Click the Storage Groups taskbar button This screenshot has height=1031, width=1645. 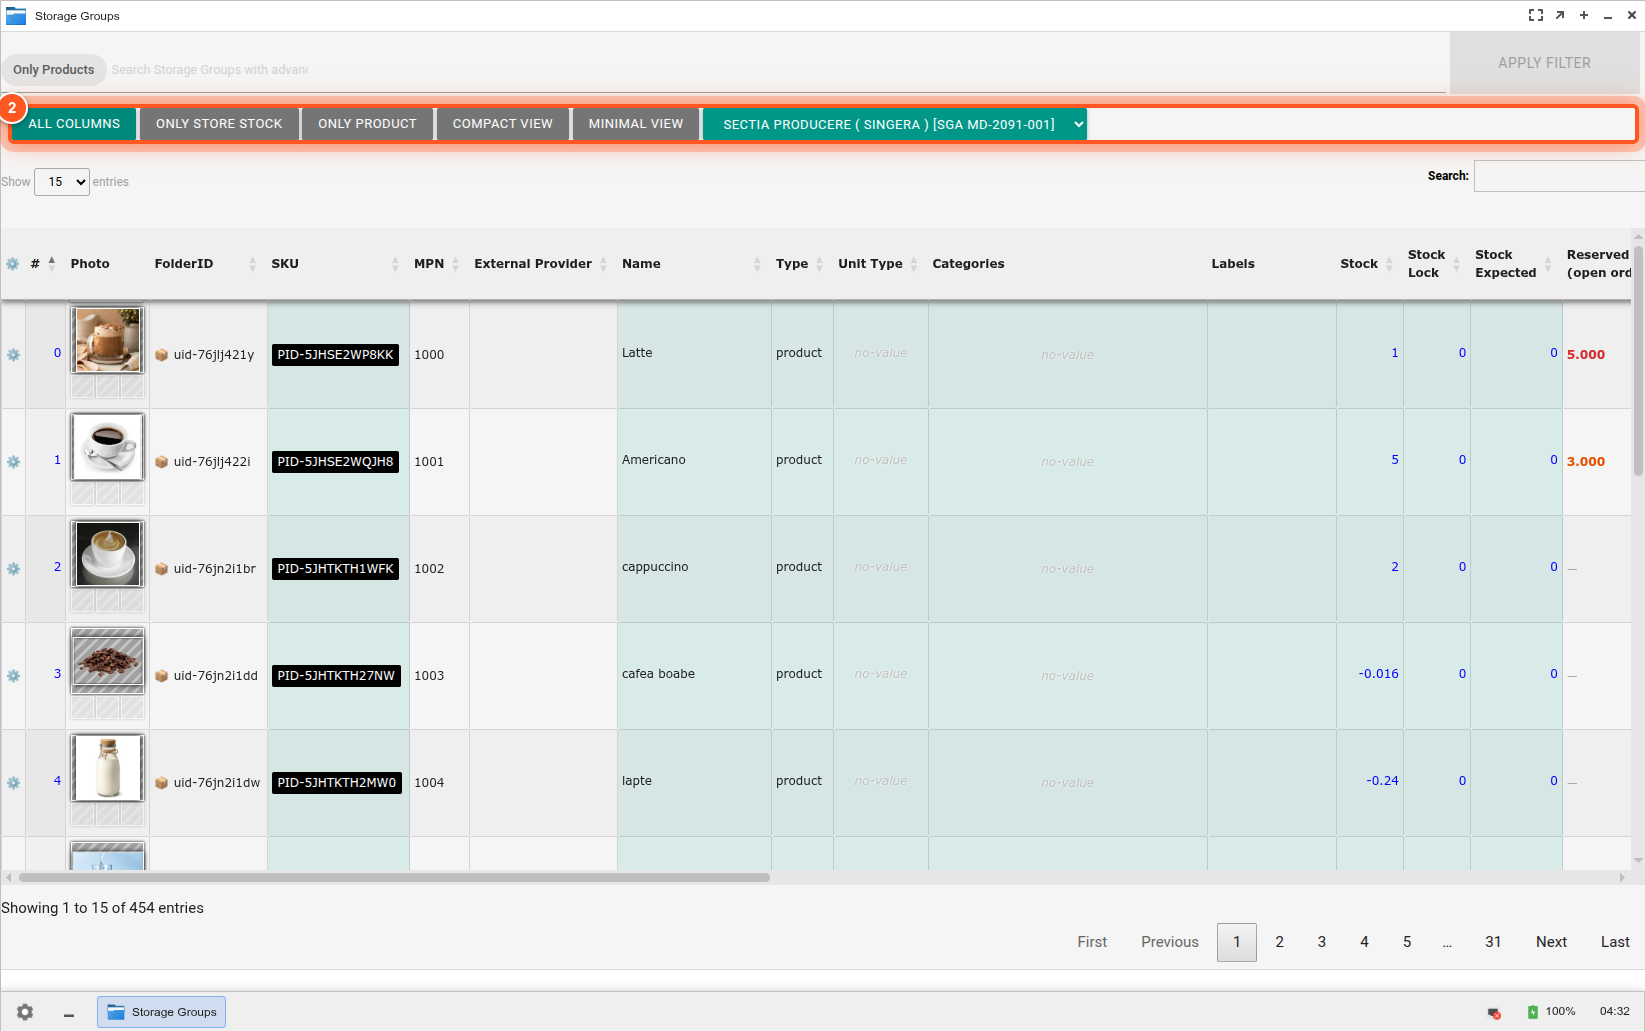click(161, 1012)
